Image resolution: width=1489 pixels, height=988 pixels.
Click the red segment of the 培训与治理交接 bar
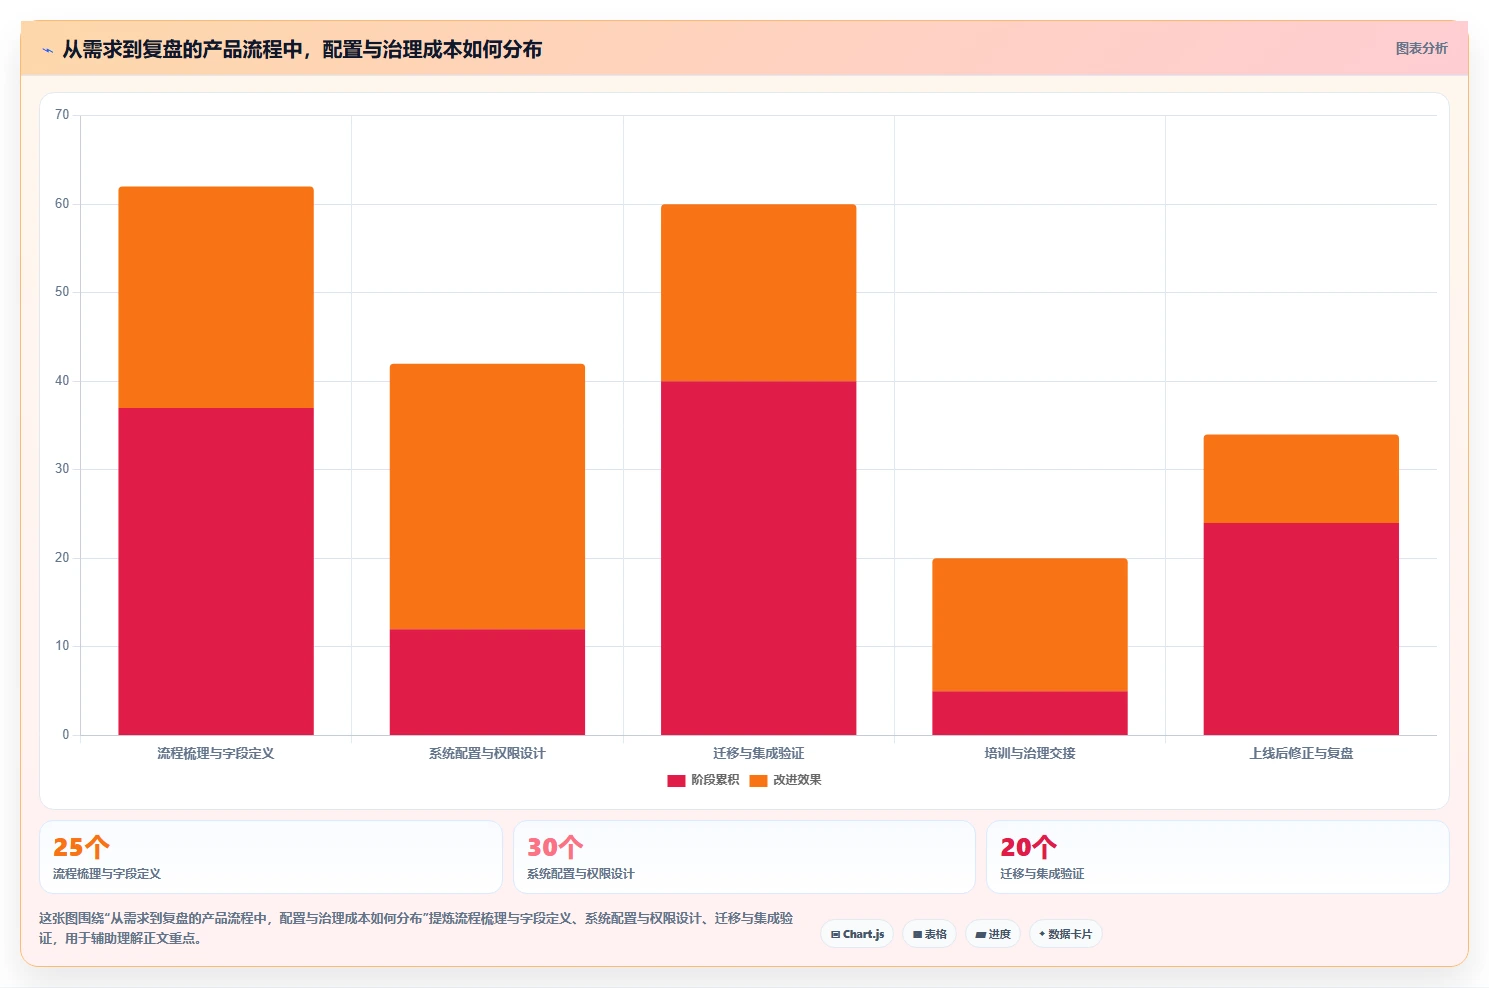click(x=1030, y=713)
